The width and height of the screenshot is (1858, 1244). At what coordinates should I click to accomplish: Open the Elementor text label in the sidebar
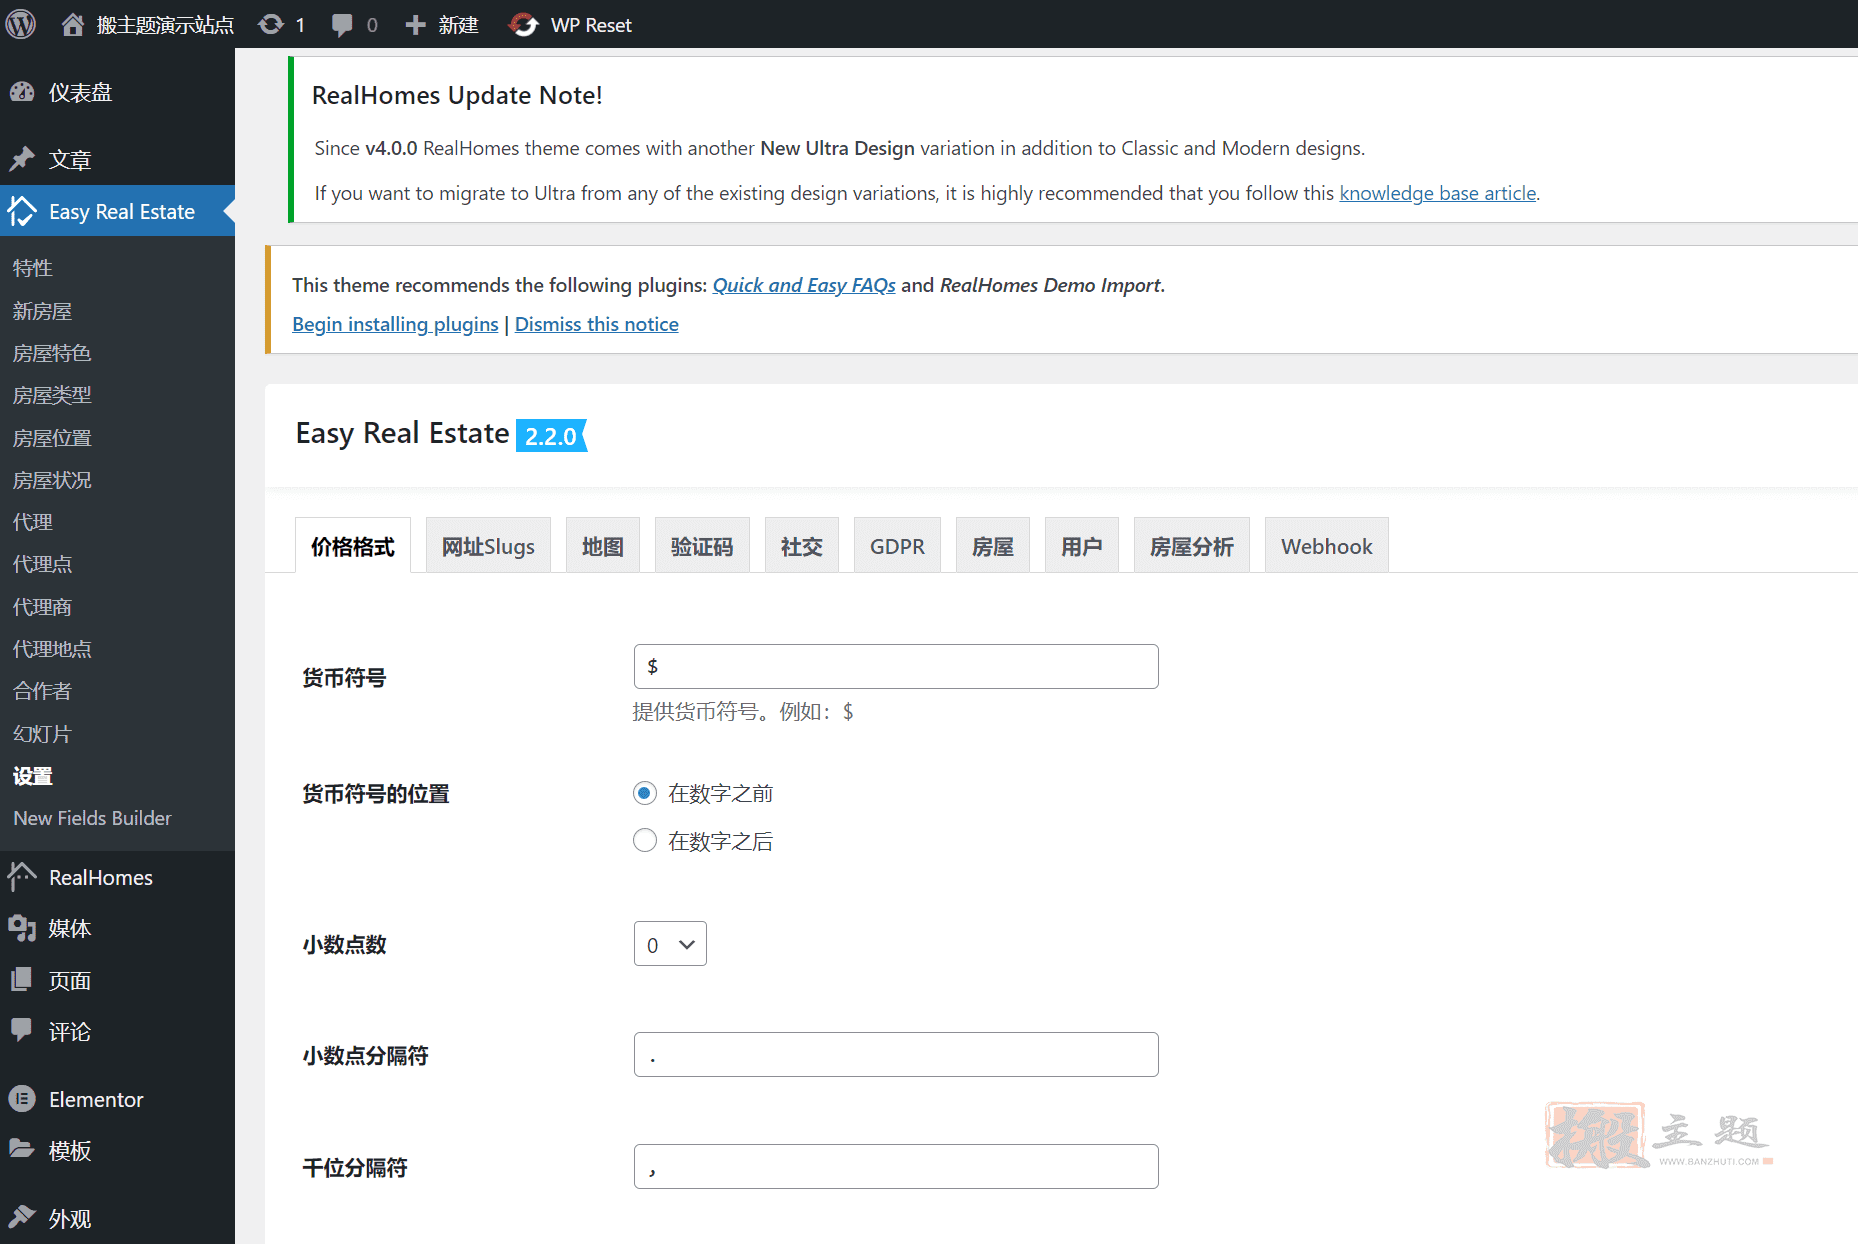96,1099
